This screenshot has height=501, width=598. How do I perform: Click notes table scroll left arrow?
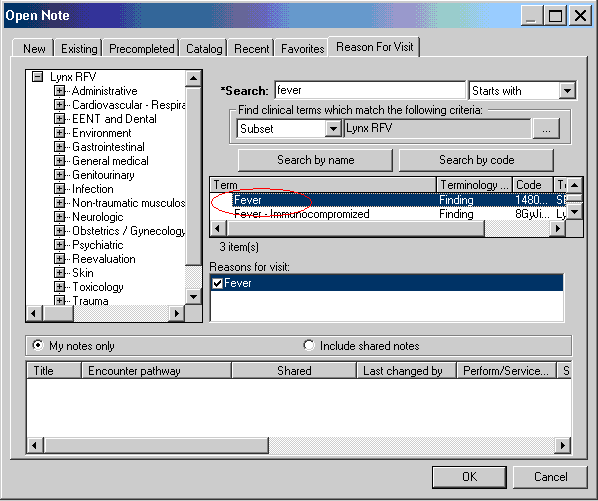coord(35,445)
